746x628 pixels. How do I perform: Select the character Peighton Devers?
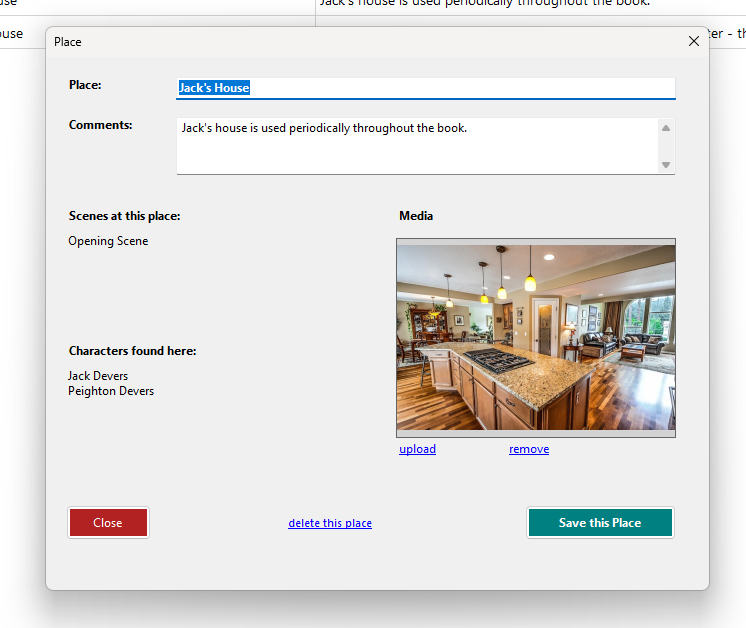[x=111, y=391]
